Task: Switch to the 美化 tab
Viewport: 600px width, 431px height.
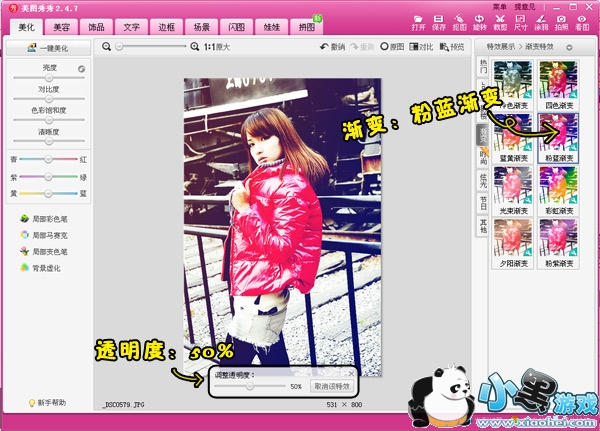Action: click(x=26, y=27)
